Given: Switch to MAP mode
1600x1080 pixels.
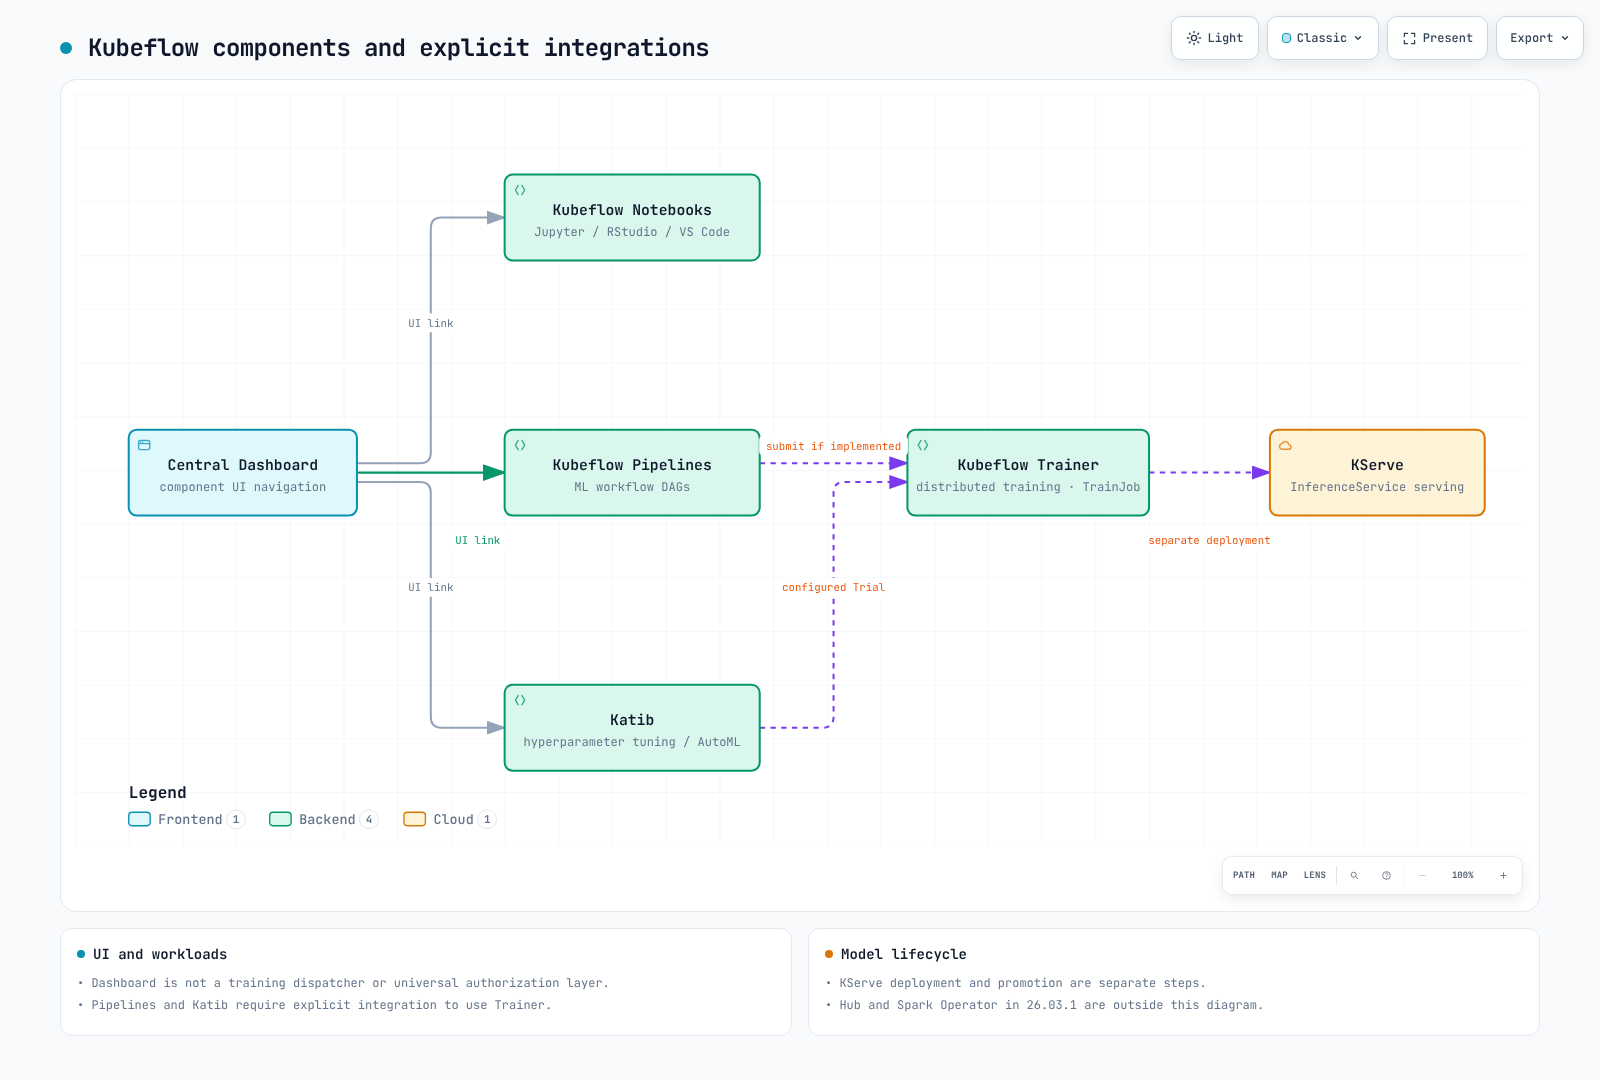Looking at the screenshot, I should [1279, 875].
